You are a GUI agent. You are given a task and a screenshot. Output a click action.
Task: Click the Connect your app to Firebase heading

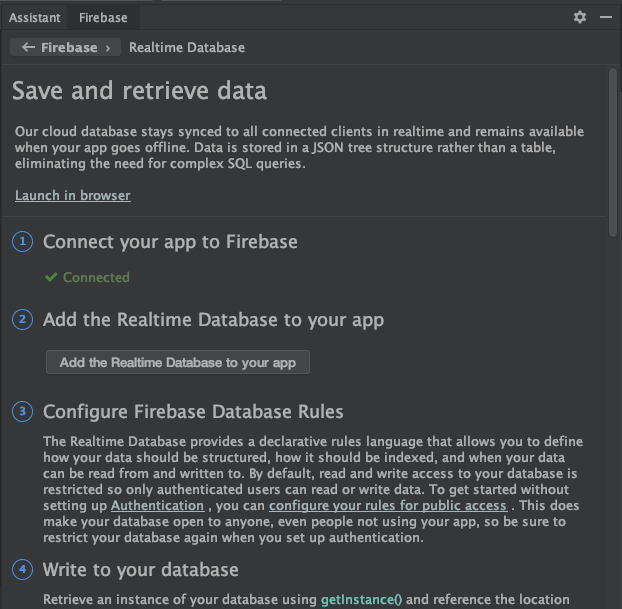170,242
